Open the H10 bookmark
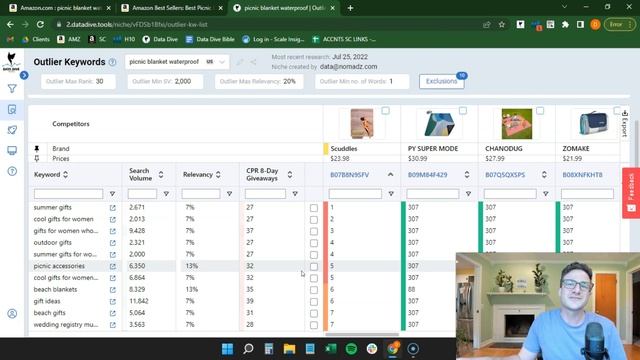Image resolution: width=640 pixels, height=360 pixels. [x=124, y=39]
